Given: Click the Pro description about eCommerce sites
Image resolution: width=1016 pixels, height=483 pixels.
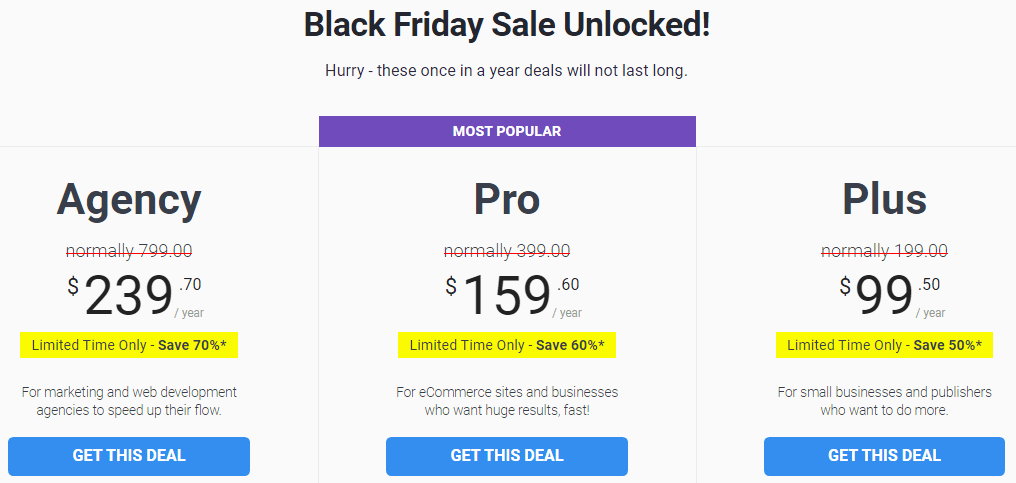Looking at the screenshot, I should (507, 401).
